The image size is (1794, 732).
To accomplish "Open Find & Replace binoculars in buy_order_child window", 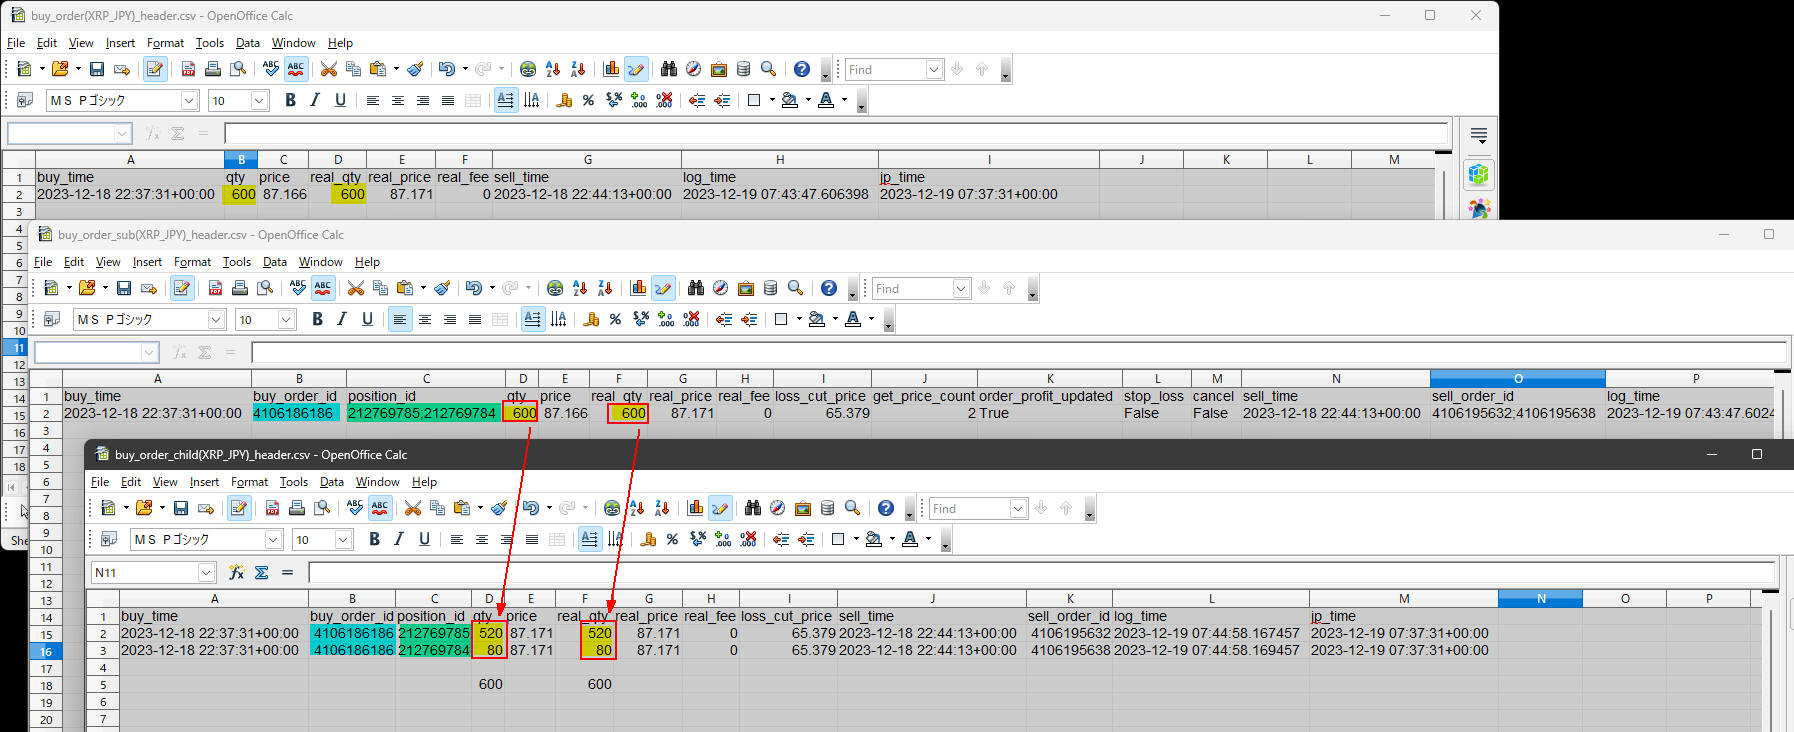I will [753, 508].
